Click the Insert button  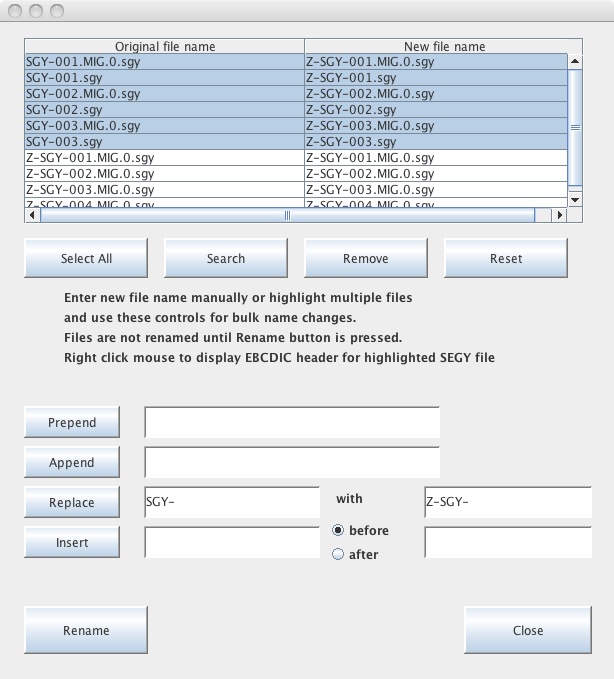72,542
